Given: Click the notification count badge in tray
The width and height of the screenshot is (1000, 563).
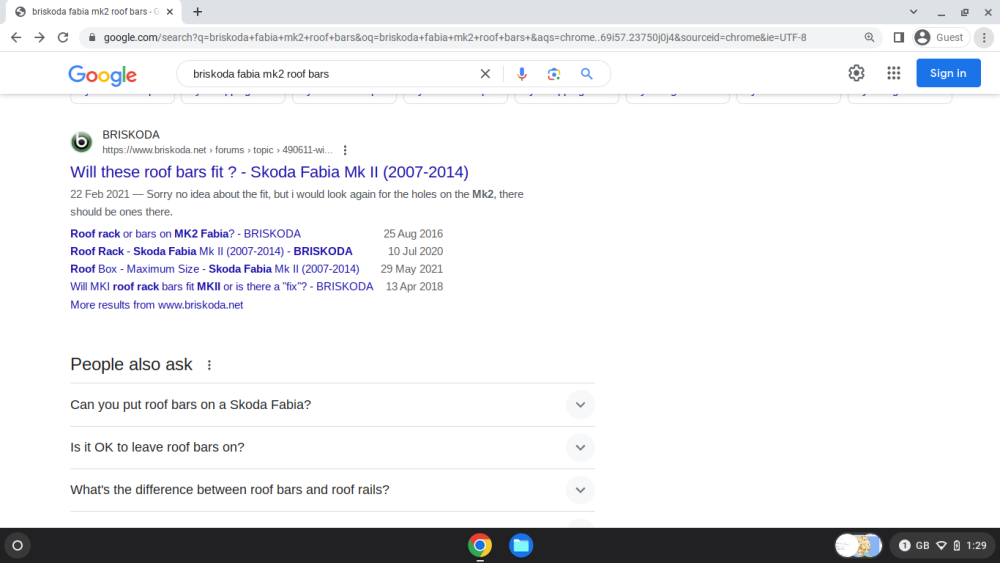Looking at the screenshot, I should point(904,546).
